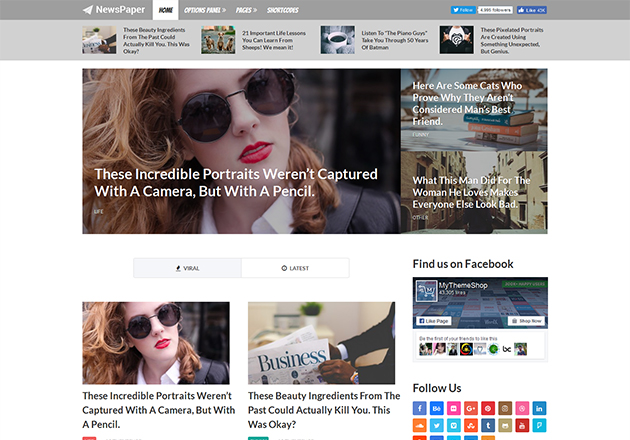Click the FUNNY category label
Screen dimensions: 630x440
coord(421,135)
